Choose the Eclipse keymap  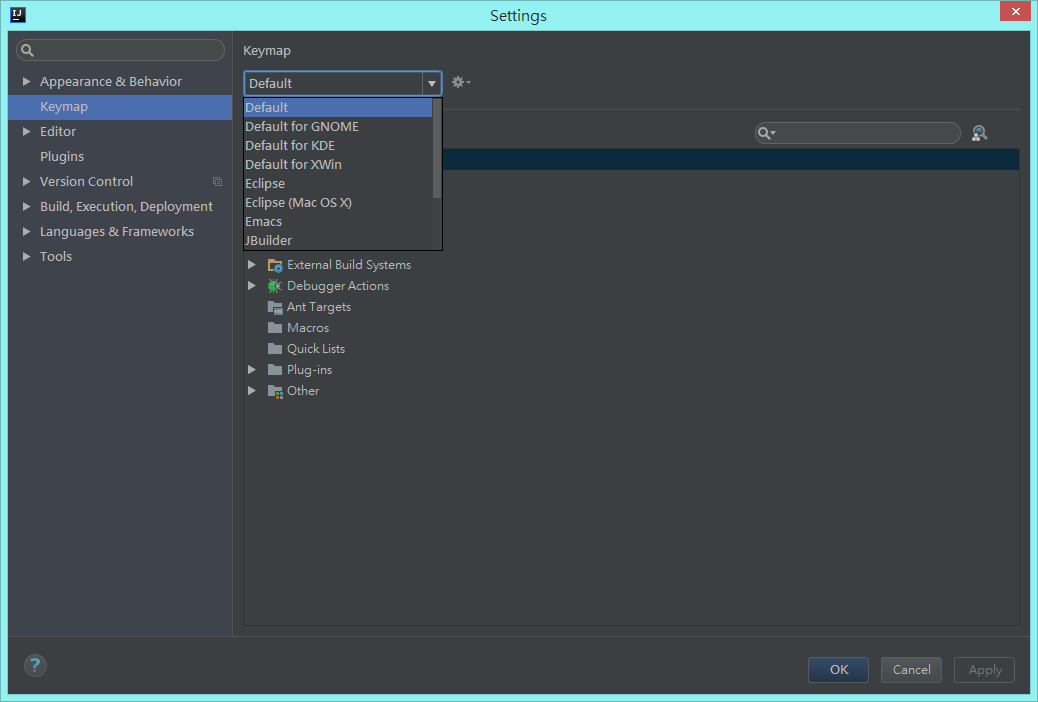pyautogui.click(x=338, y=183)
